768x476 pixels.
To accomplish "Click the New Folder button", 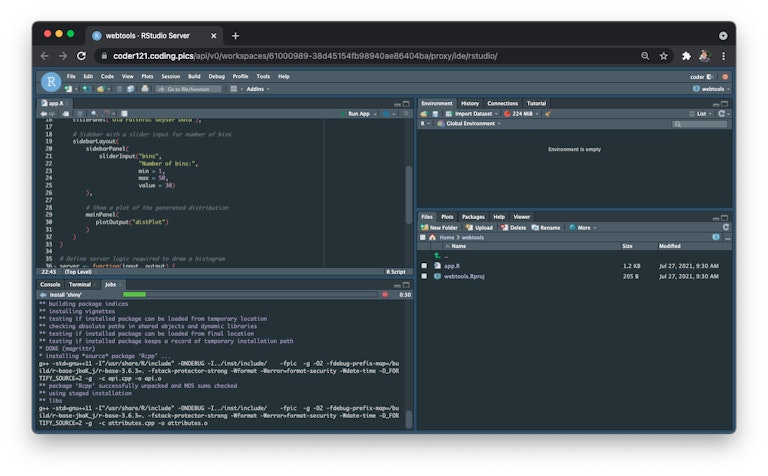I will click(x=439, y=228).
